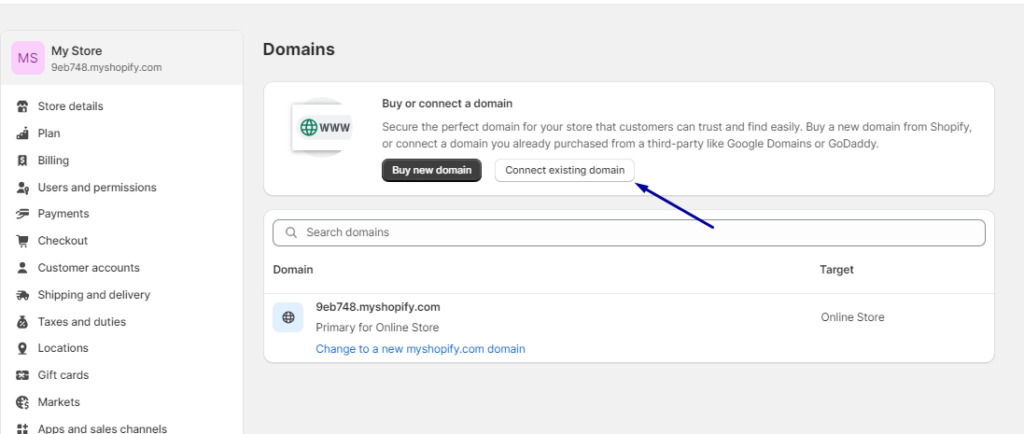The image size is (1024, 434).
Task: Click the Locations pin icon
Action: click(x=23, y=349)
